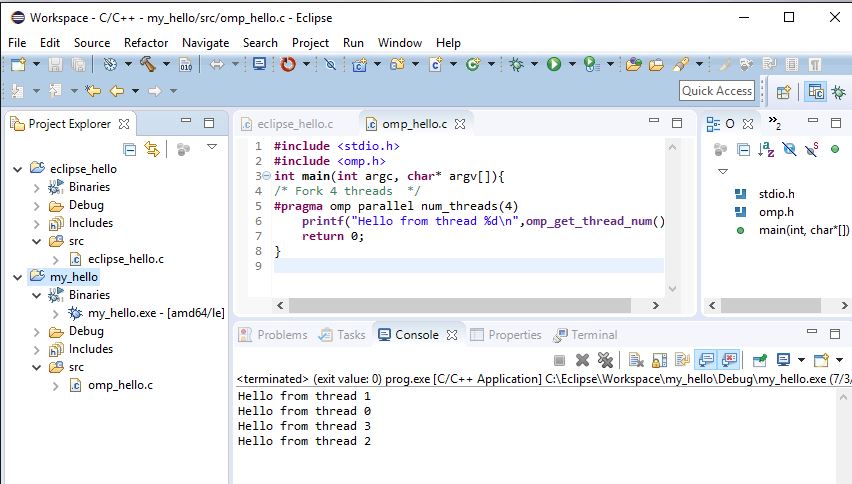The image size is (852, 484).
Task: Open Run button dropdown arrow
Action: coord(572,65)
